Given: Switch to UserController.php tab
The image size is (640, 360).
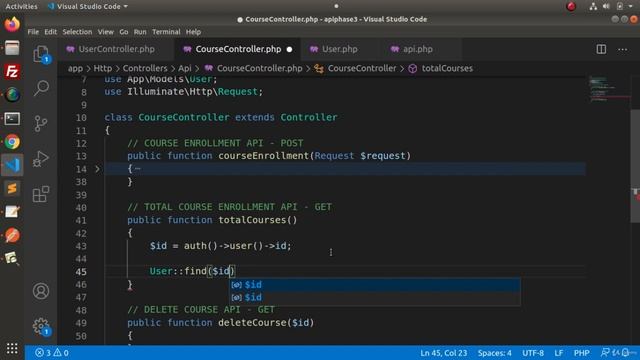Looking at the screenshot, I should [x=116, y=49].
